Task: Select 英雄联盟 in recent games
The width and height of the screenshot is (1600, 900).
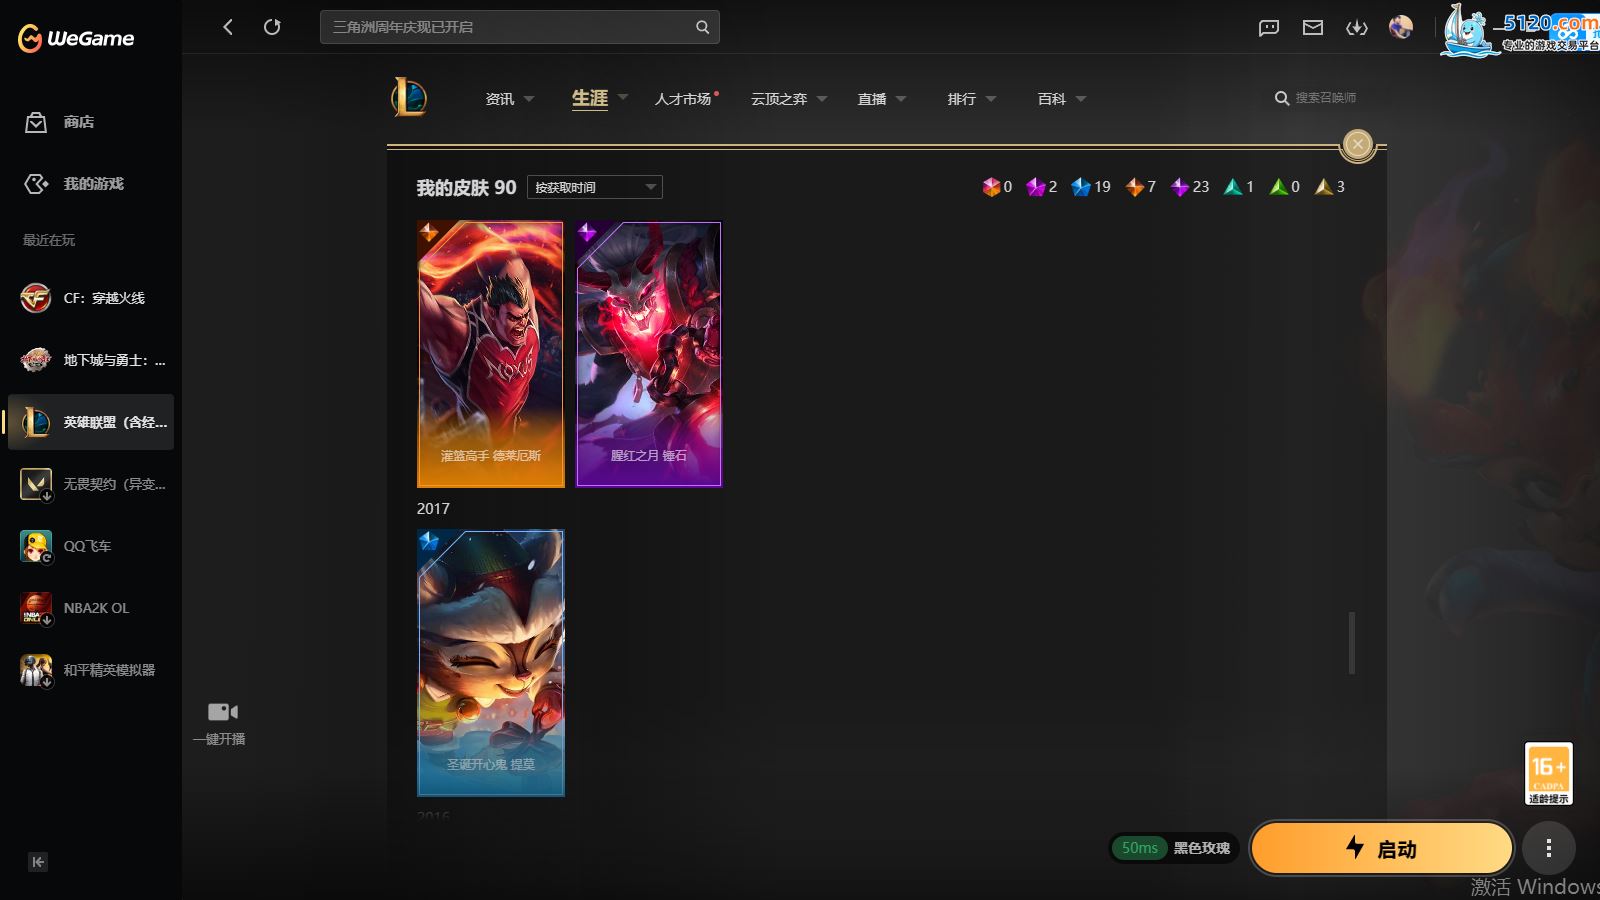Action: pyautogui.click(x=91, y=422)
